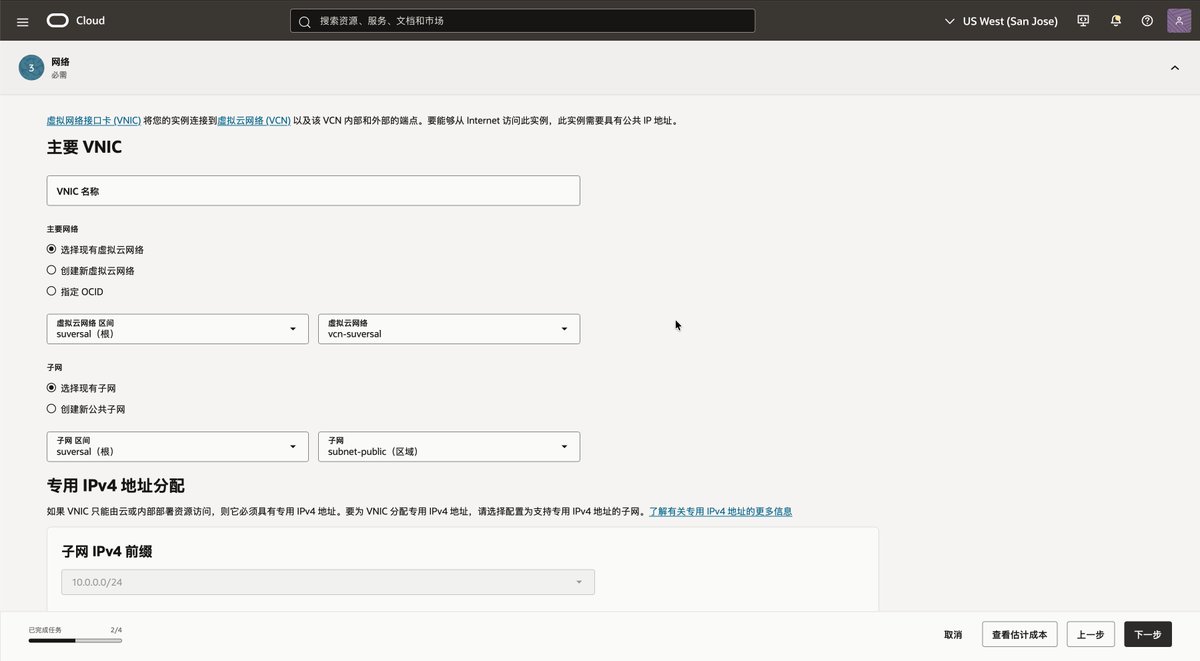The width and height of the screenshot is (1200, 661).
Task: Open the help question mark icon
Action: pyautogui.click(x=1147, y=21)
